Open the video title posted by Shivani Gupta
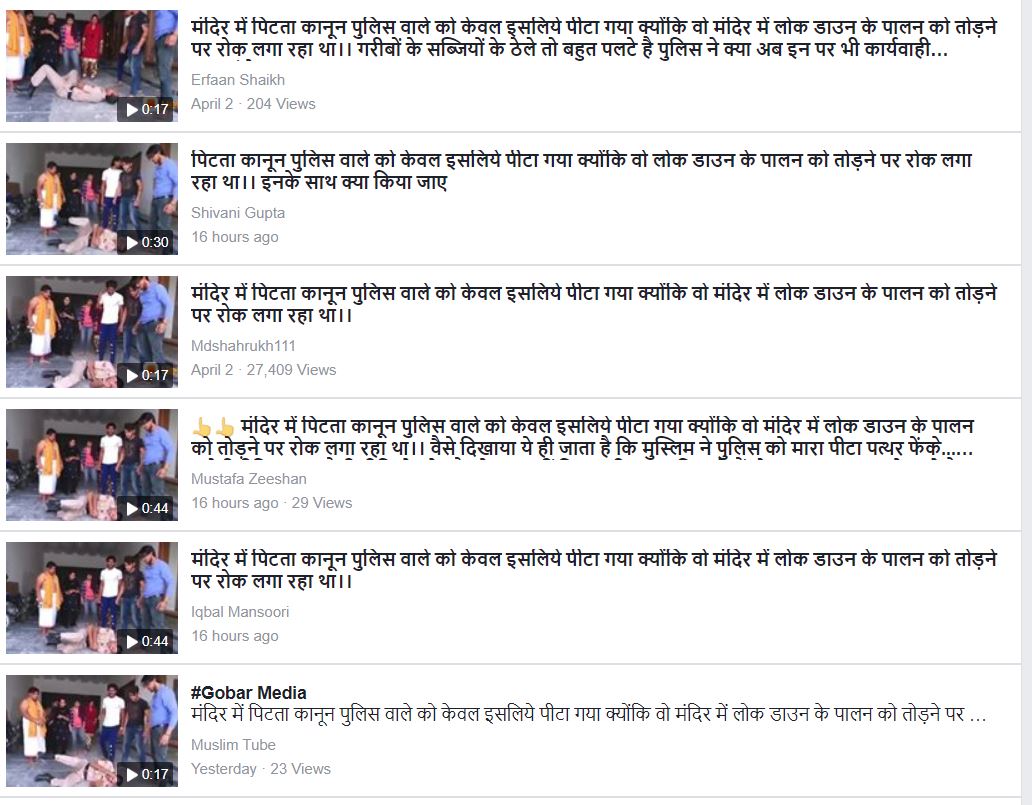Viewport: 1032px width, 805px height. (x=581, y=170)
